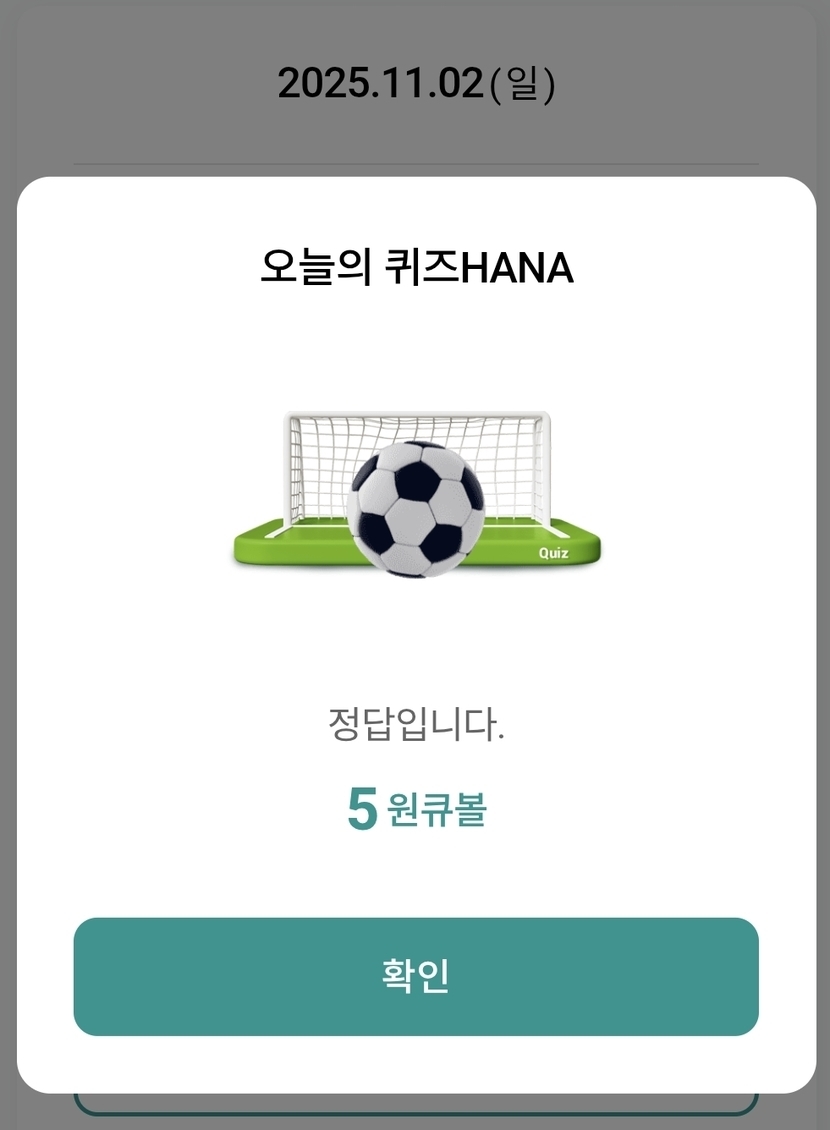Click the right goalpost of the goal
830x1130 pixels.
[x=545, y=470]
